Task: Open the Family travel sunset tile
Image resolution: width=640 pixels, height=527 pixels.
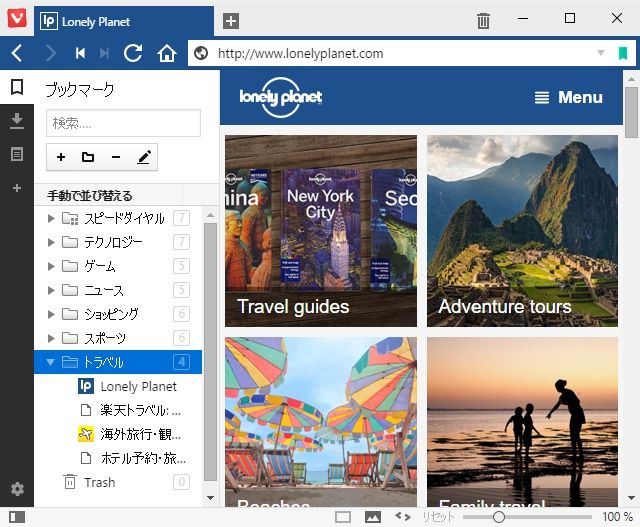Action: pos(522,422)
